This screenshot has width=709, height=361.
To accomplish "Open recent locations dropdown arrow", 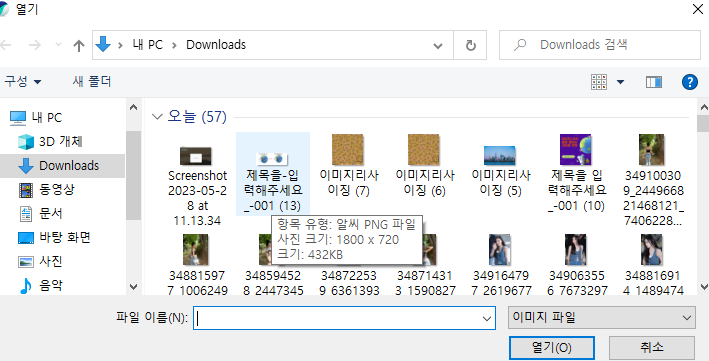I will (58, 45).
